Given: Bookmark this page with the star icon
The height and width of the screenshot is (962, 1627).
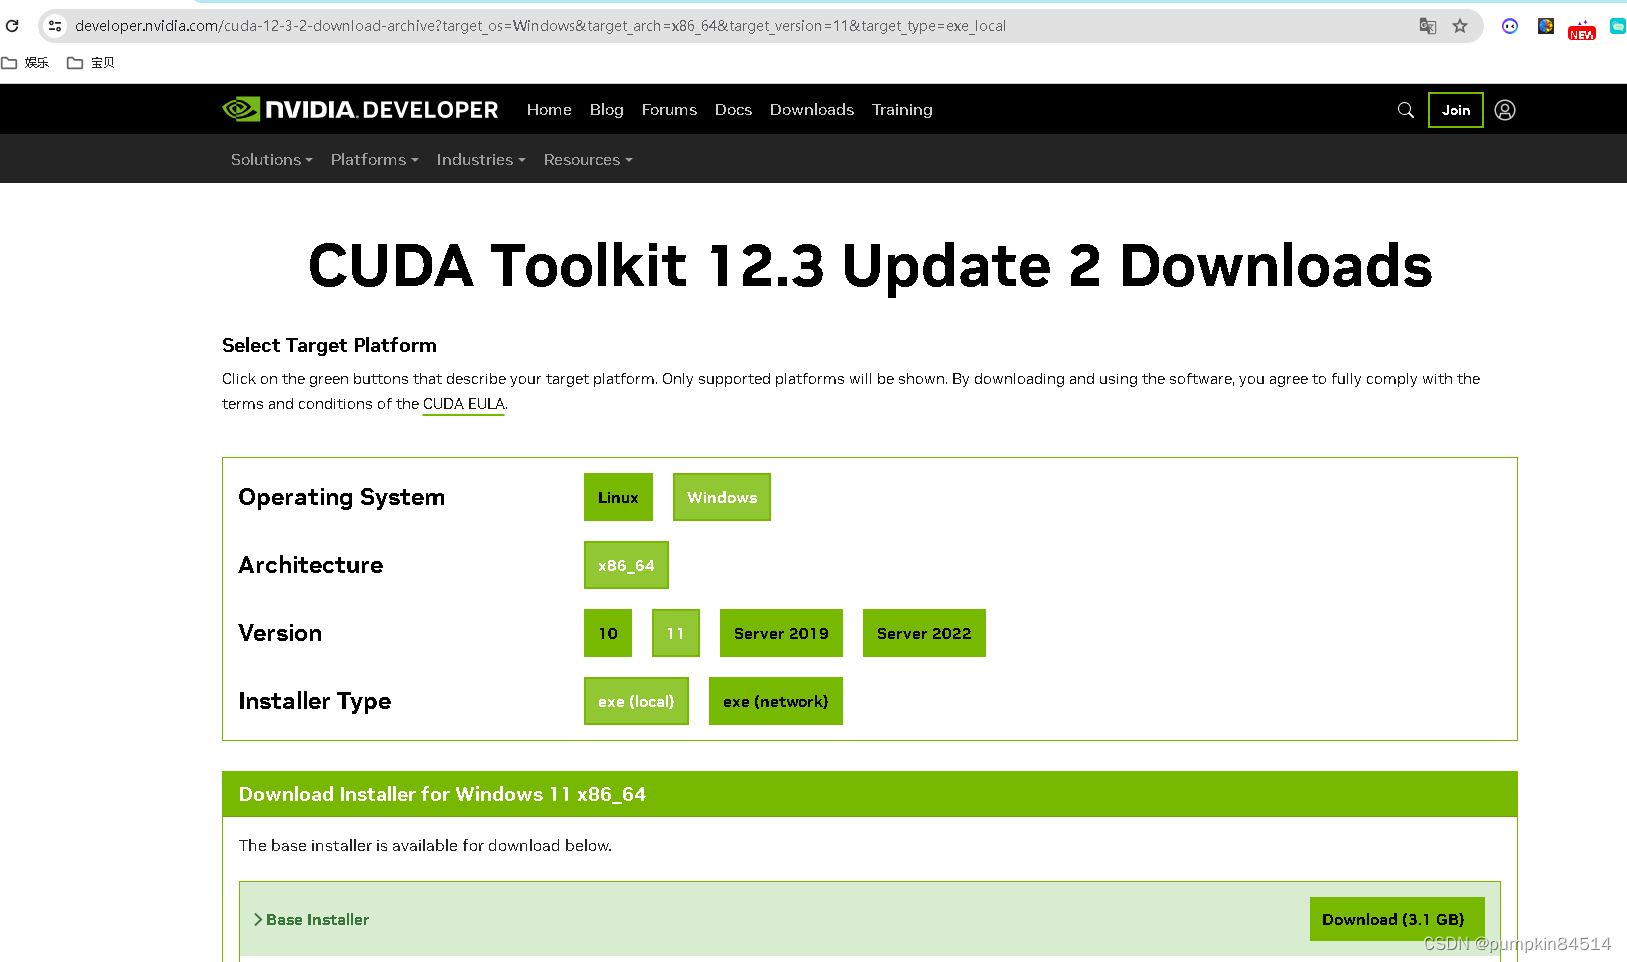Looking at the screenshot, I should pyautogui.click(x=1460, y=26).
